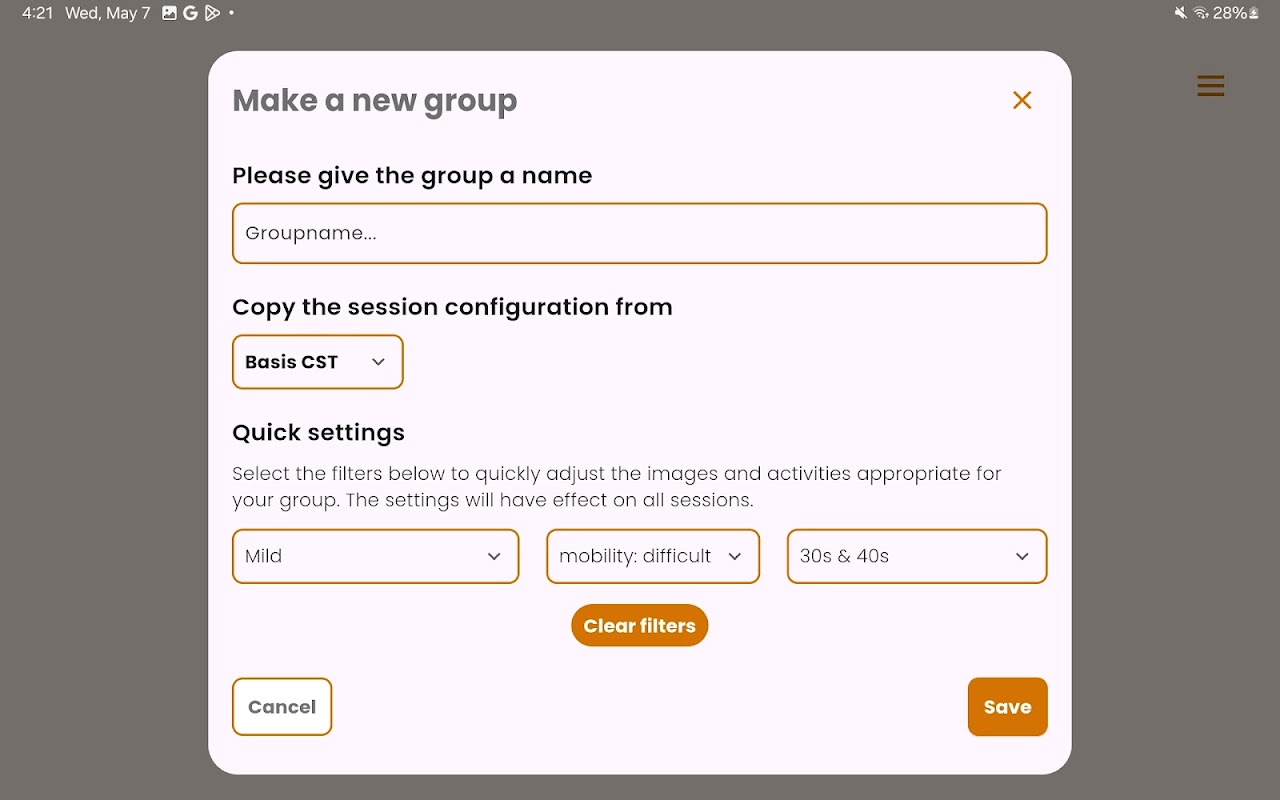Tap the 4:21 clock in status bar
The height and width of the screenshot is (800, 1280).
pyautogui.click(x=37, y=13)
